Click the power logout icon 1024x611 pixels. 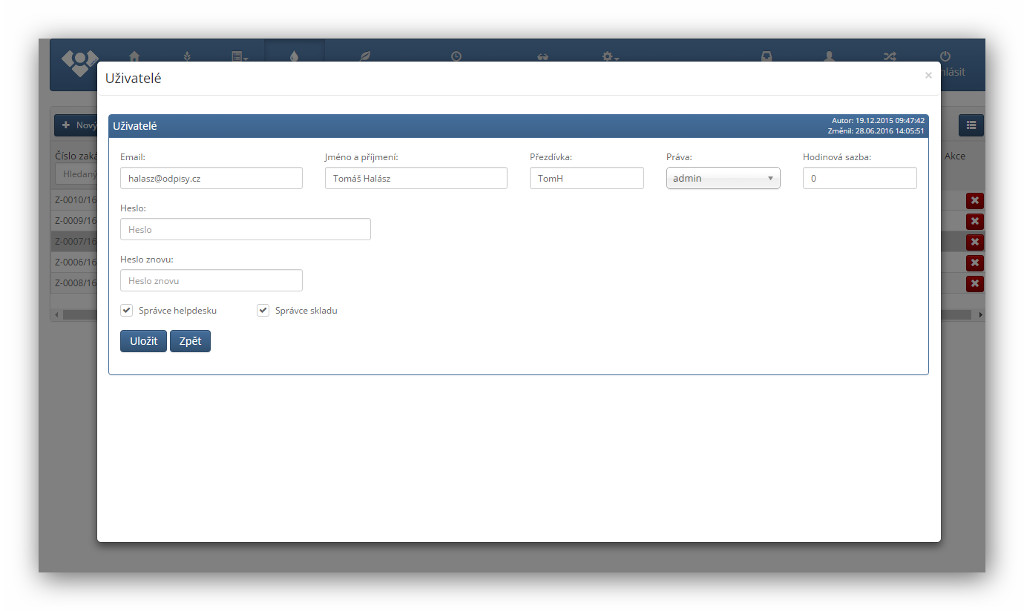[945, 56]
